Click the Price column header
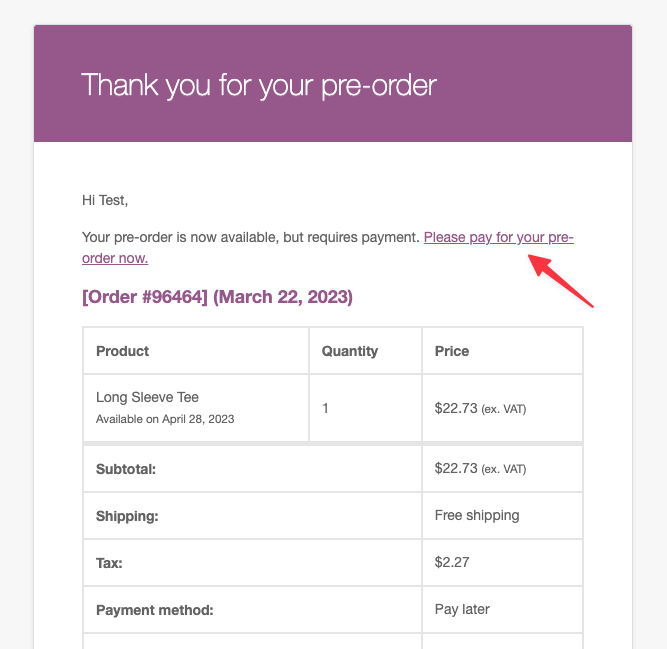 click(452, 351)
